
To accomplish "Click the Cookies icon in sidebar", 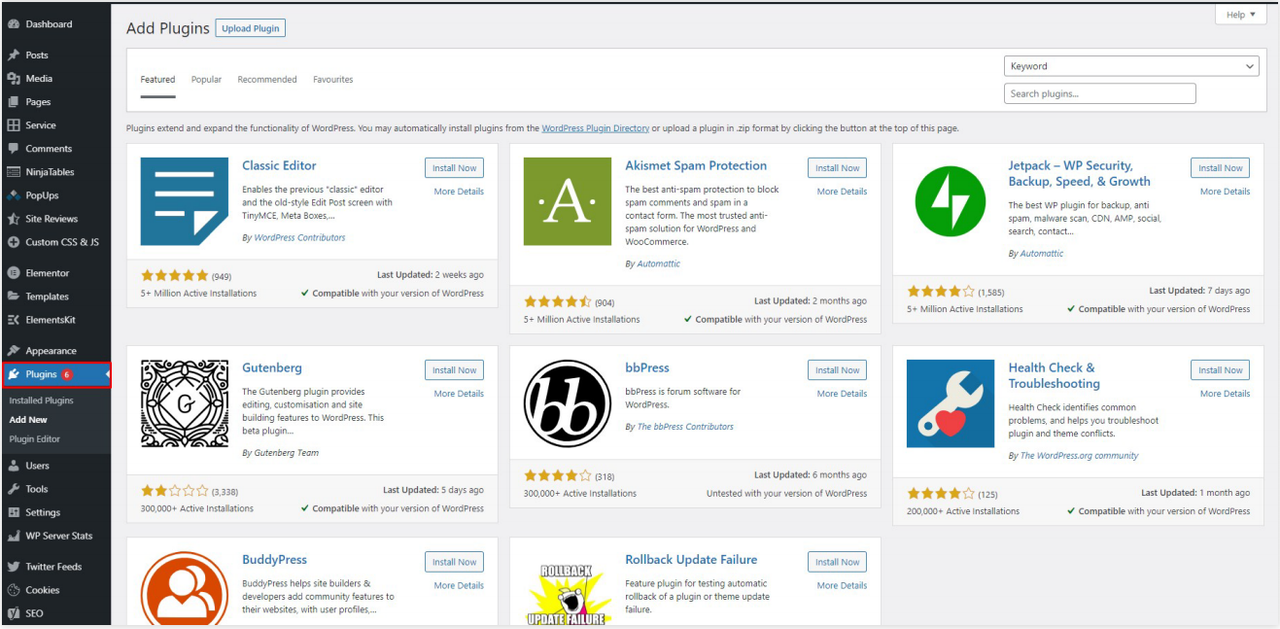I will (x=13, y=590).
